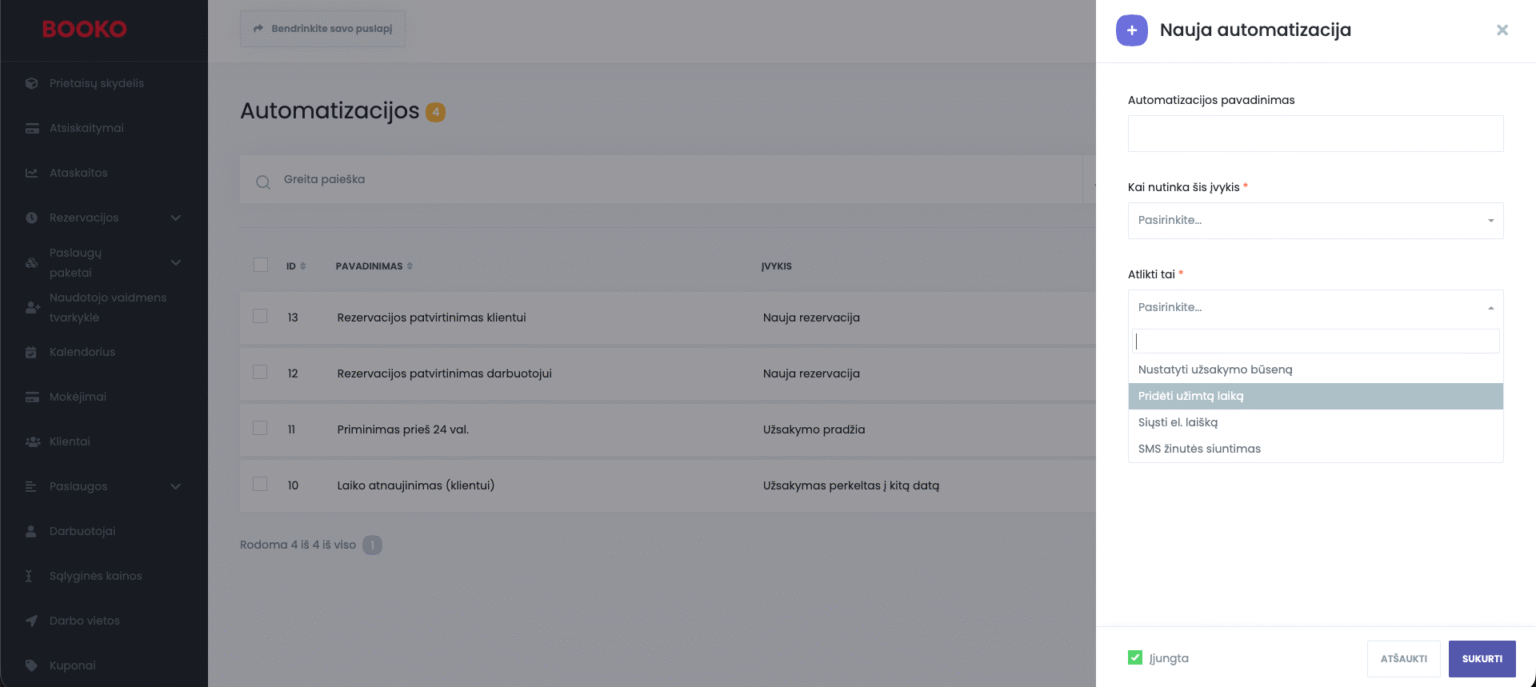Expand the Rezervacijos sidebar submenu chevron

click(x=176, y=218)
